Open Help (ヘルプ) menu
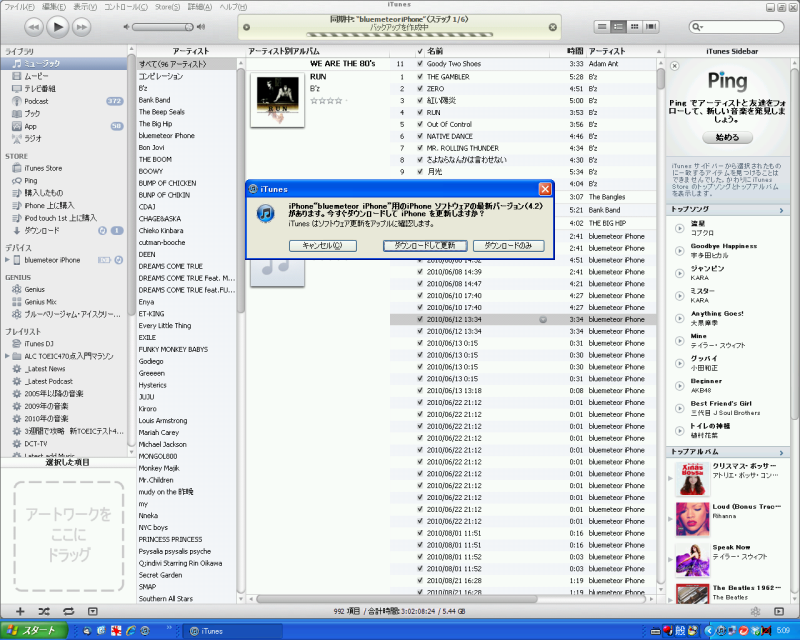 point(233,7)
